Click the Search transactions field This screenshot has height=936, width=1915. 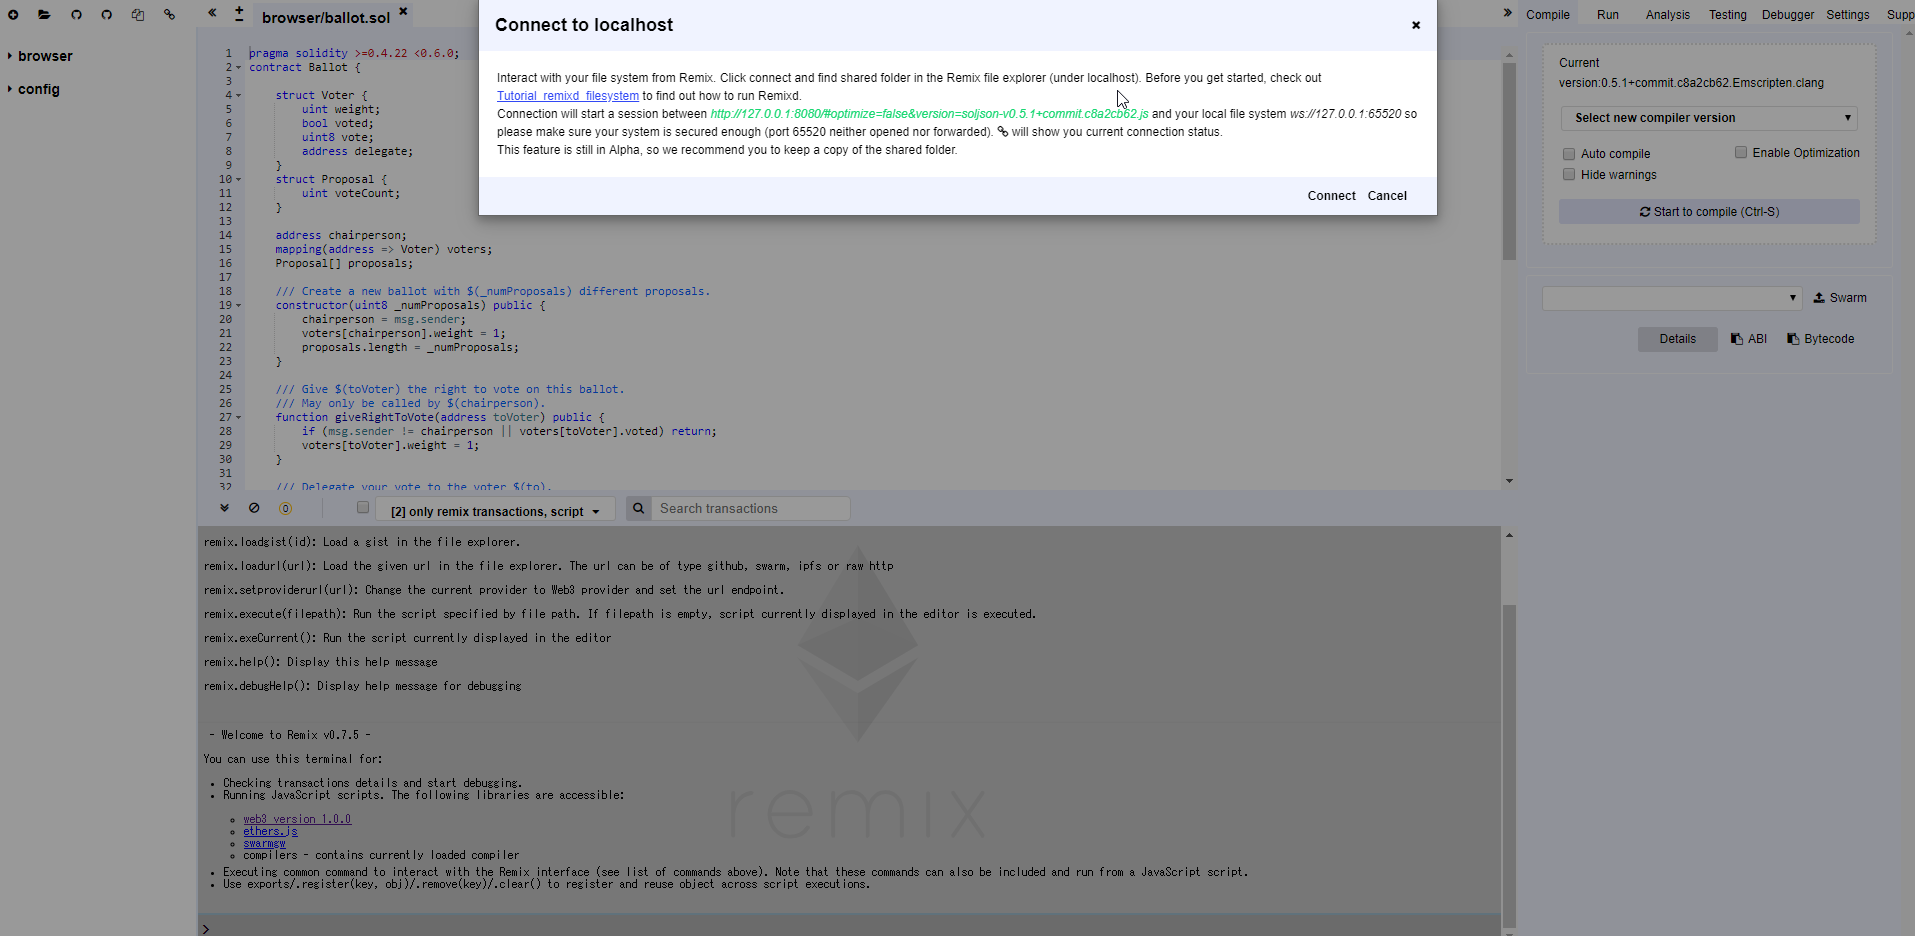(x=750, y=508)
